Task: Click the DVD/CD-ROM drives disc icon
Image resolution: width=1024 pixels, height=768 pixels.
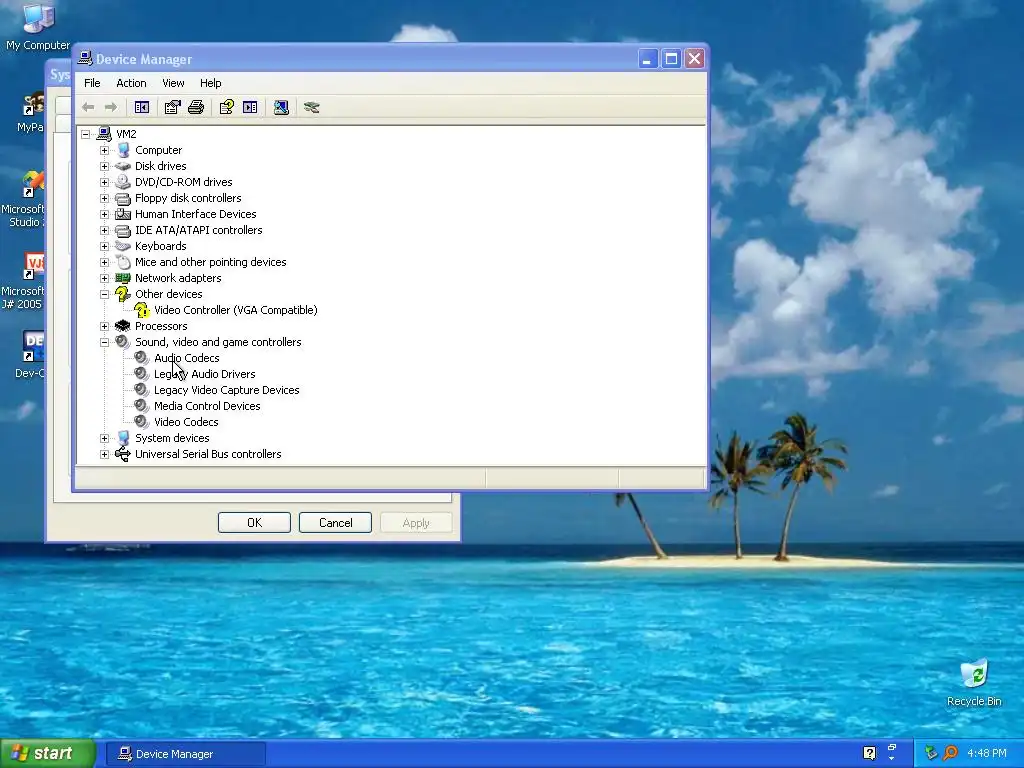Action: [x=123, y=182]
